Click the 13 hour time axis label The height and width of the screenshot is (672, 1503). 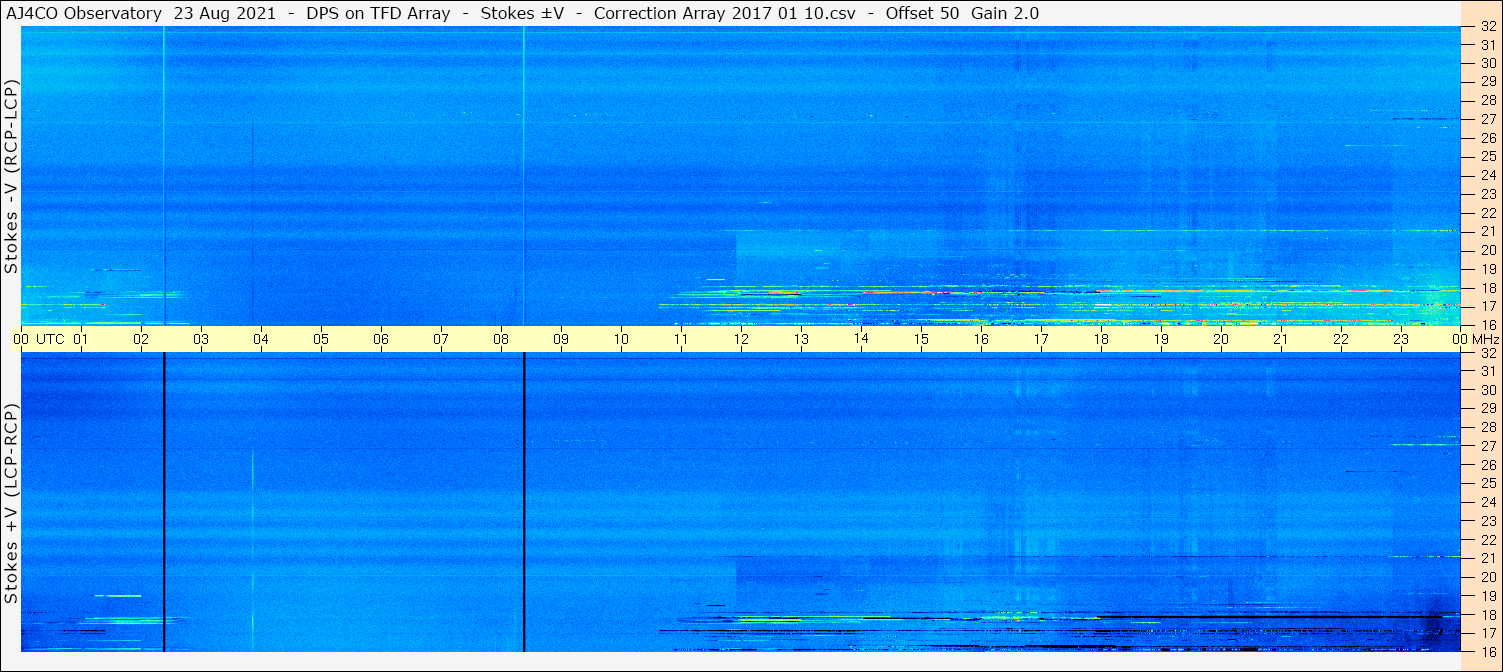(x=801, y=339)
